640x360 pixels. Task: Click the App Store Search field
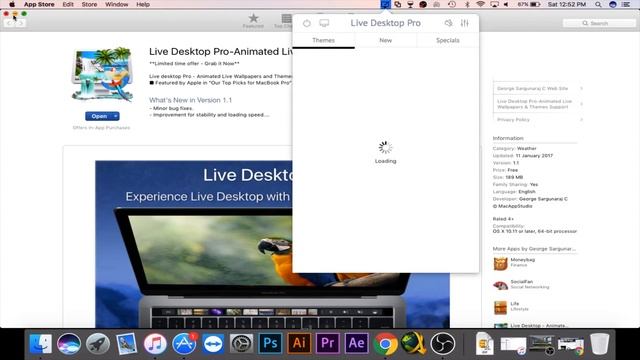coord(599,23)
